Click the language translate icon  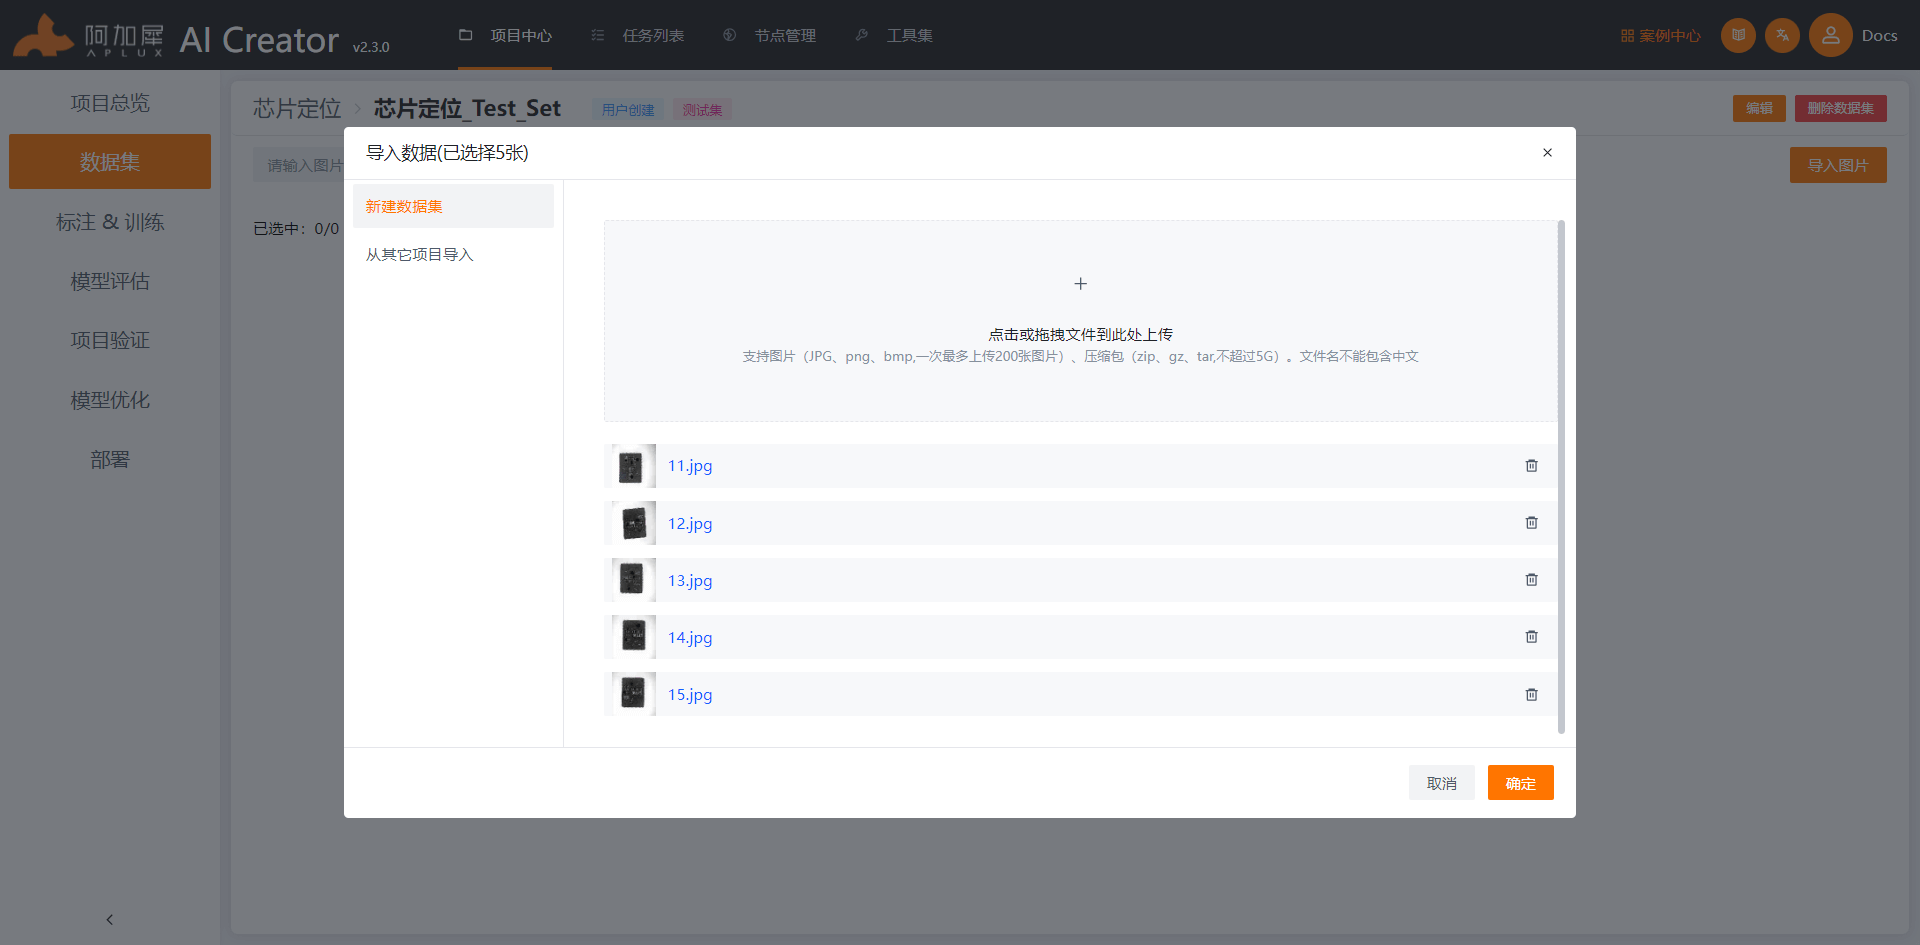click(1782, 35)
